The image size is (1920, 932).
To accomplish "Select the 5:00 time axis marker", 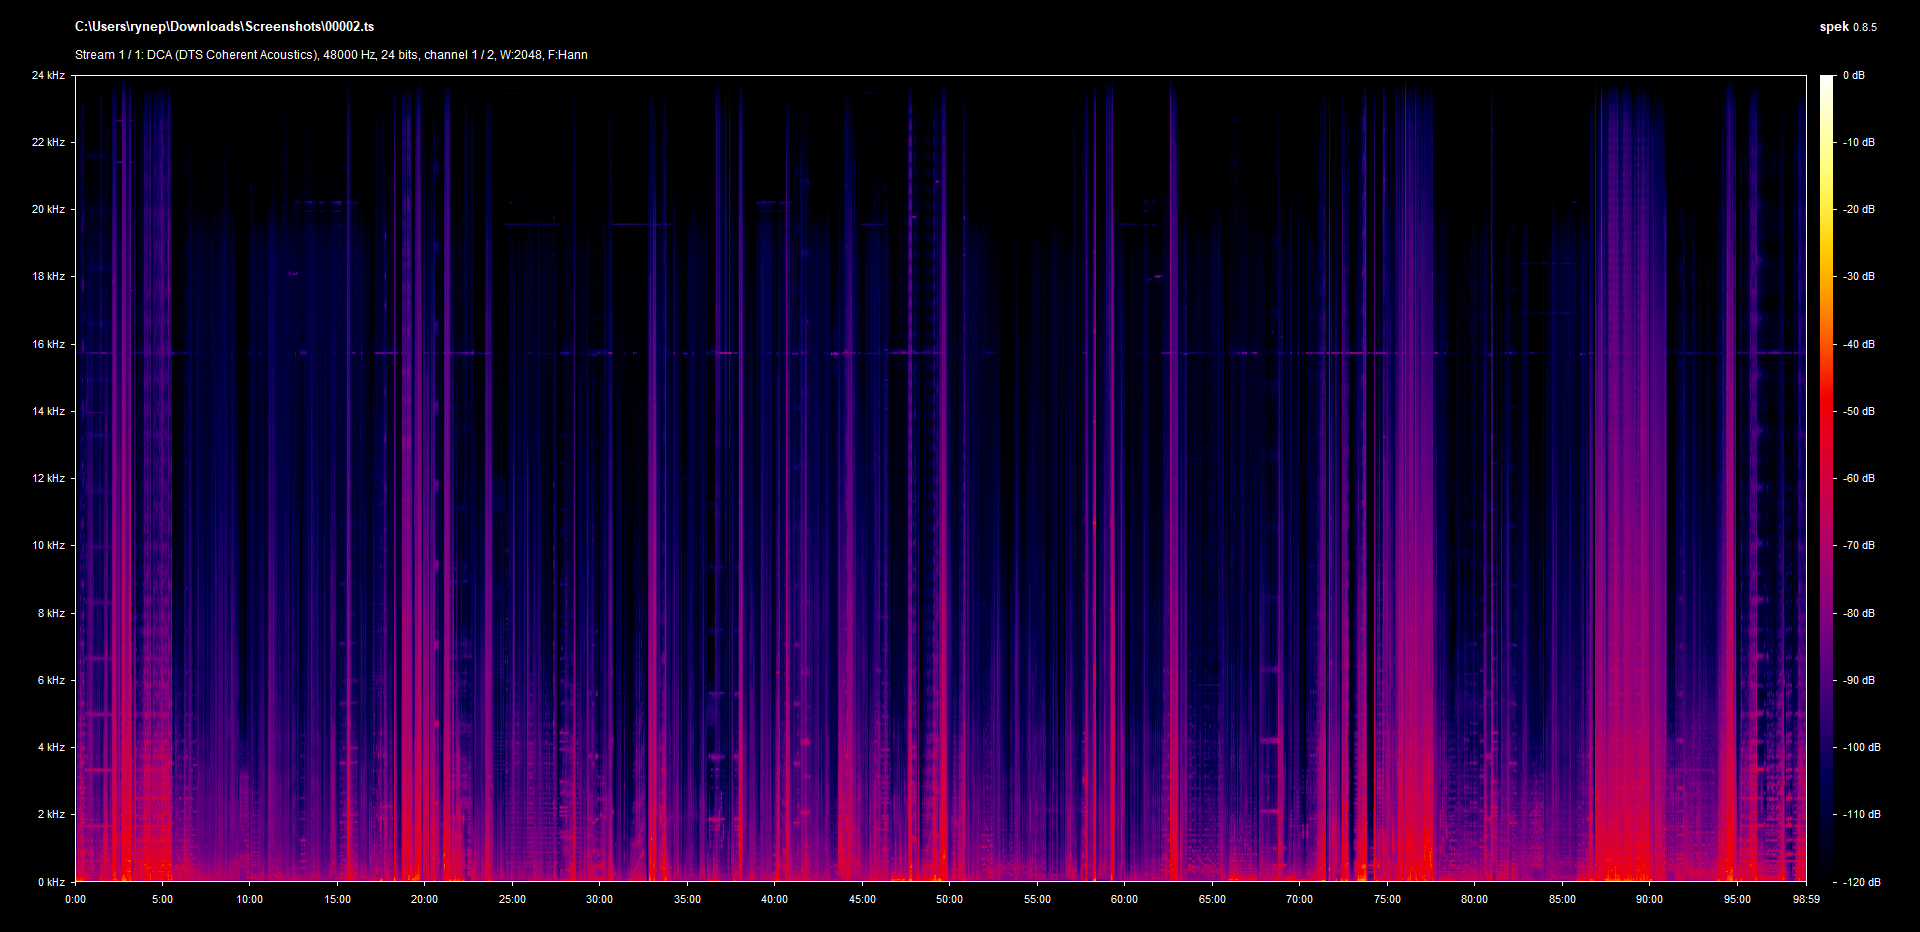I will click(x=162, y=900).
